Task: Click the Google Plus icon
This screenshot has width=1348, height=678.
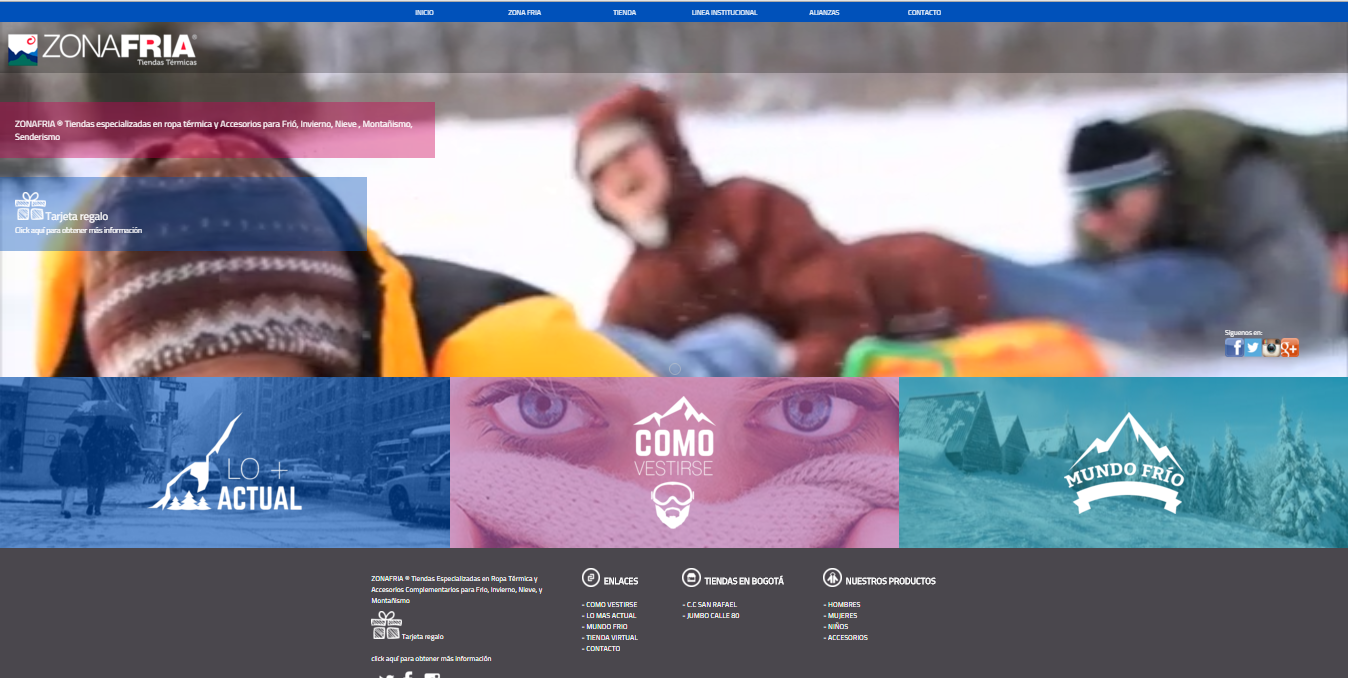Action: (1290, 348)
